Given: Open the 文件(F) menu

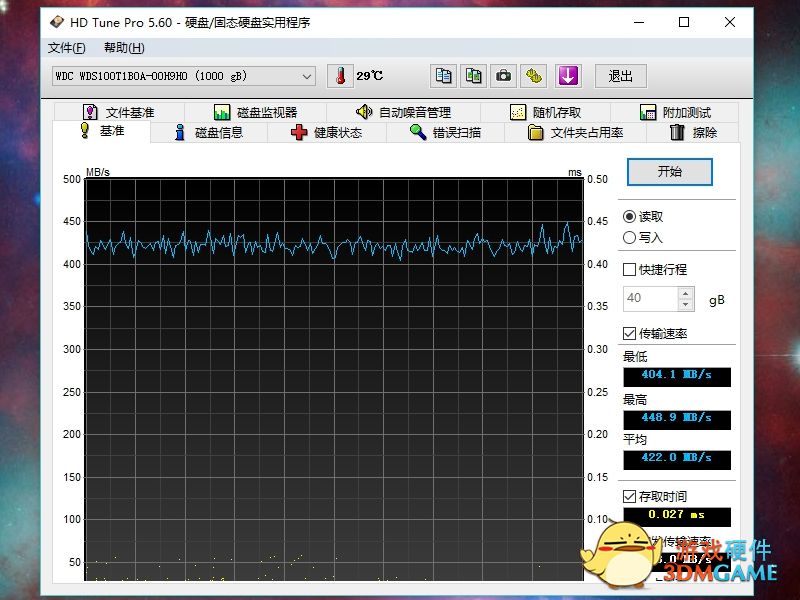Looking at the screenshot, I should click(x=66, y=48).
